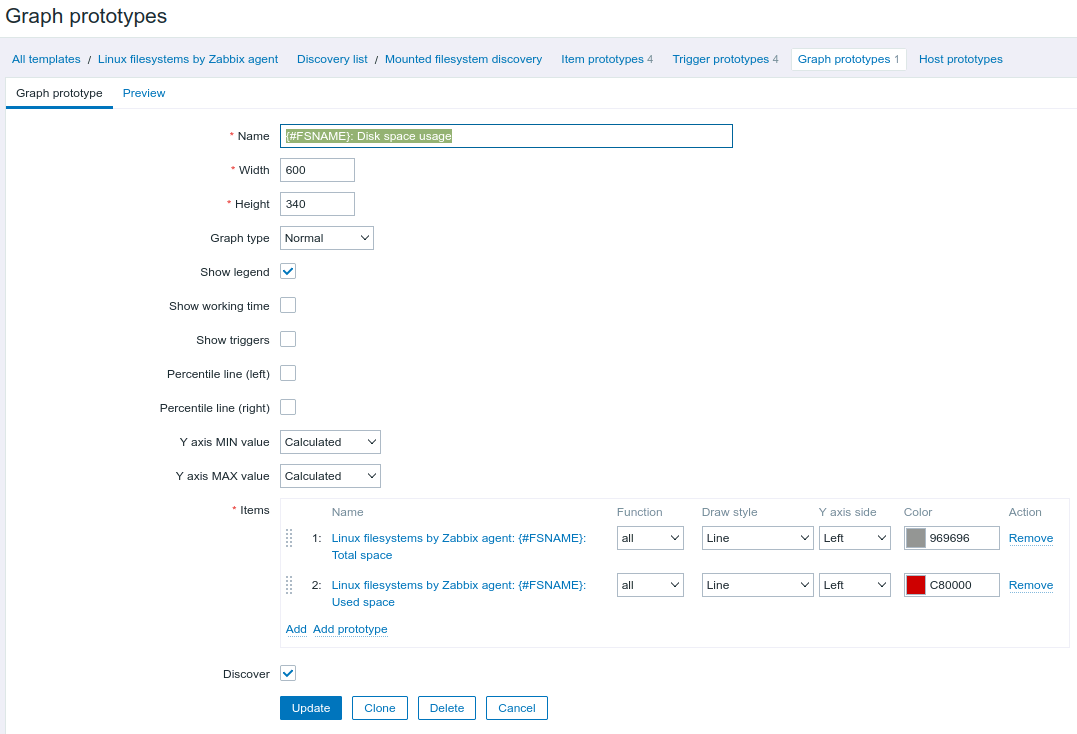
Task: Enable Show working time checkbox
Action: [x=288, y=306]
